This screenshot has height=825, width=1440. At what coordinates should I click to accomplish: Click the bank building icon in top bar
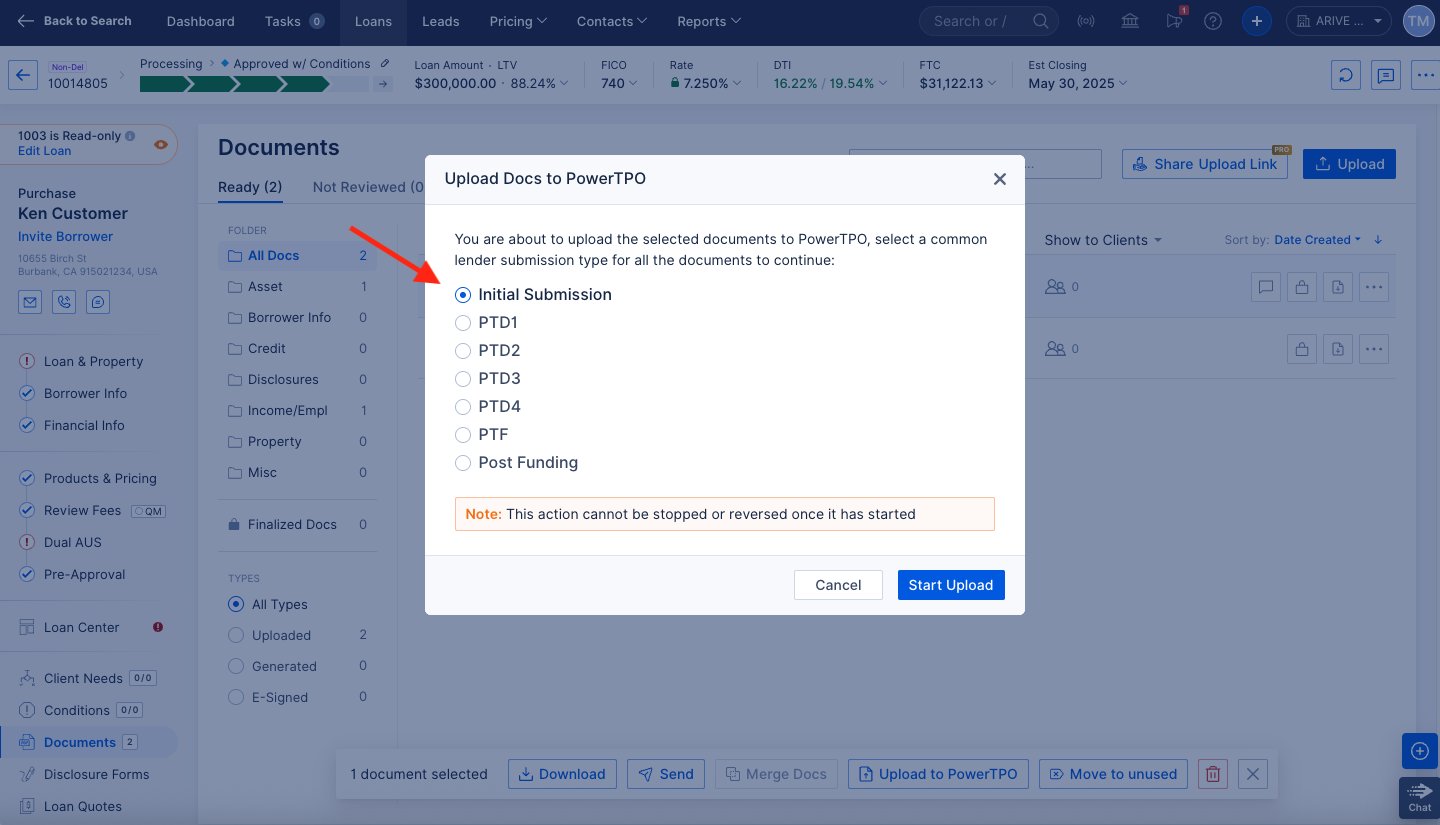click(1130, 21)
